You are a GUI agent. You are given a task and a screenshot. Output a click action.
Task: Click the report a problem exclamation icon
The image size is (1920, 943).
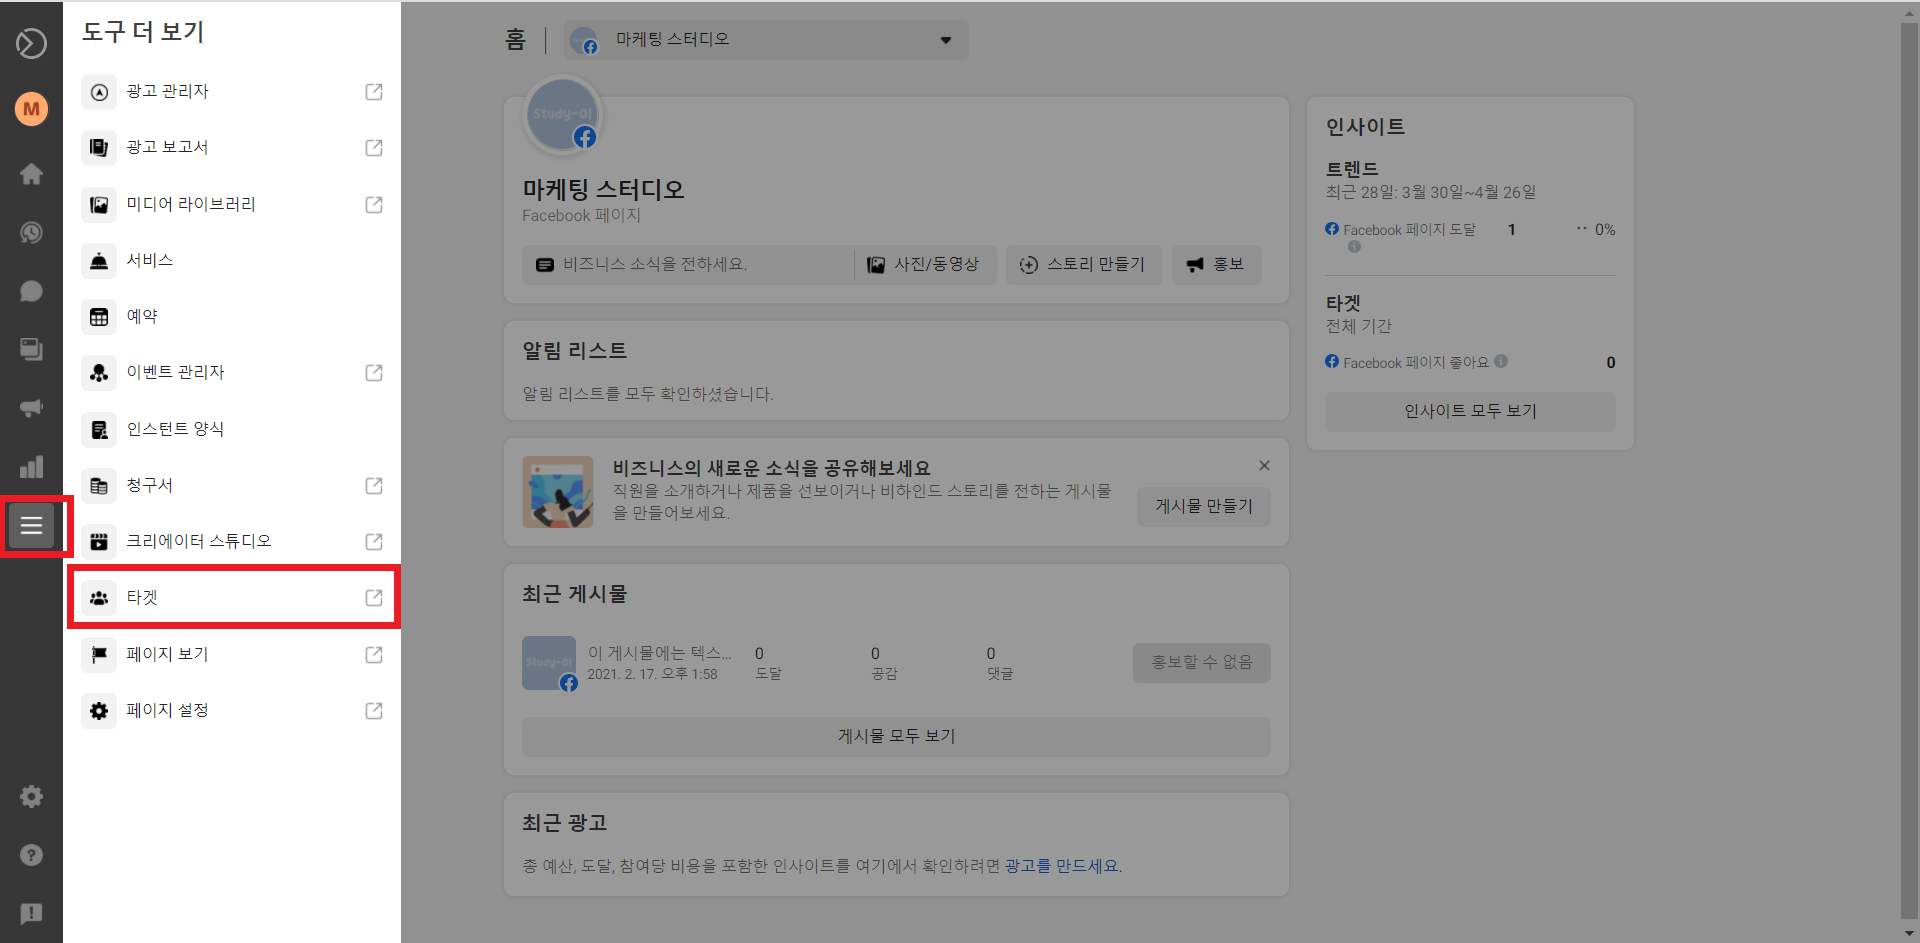pyautogui.click(x=31, y=913)
